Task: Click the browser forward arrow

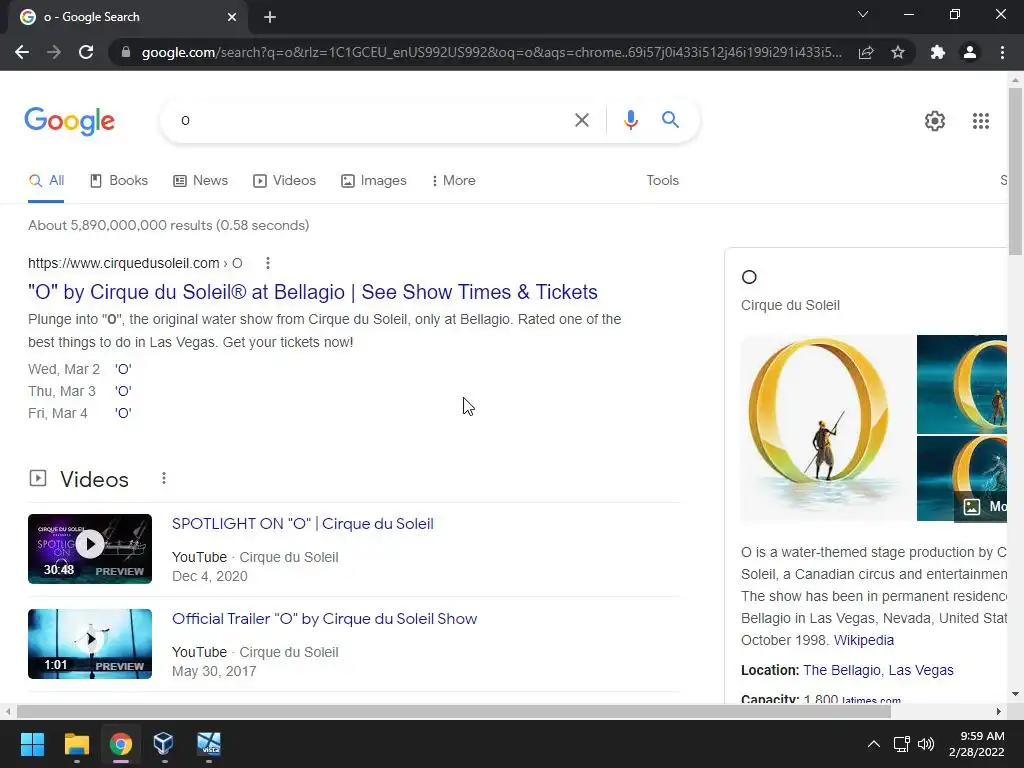Action: coord(54,52)
